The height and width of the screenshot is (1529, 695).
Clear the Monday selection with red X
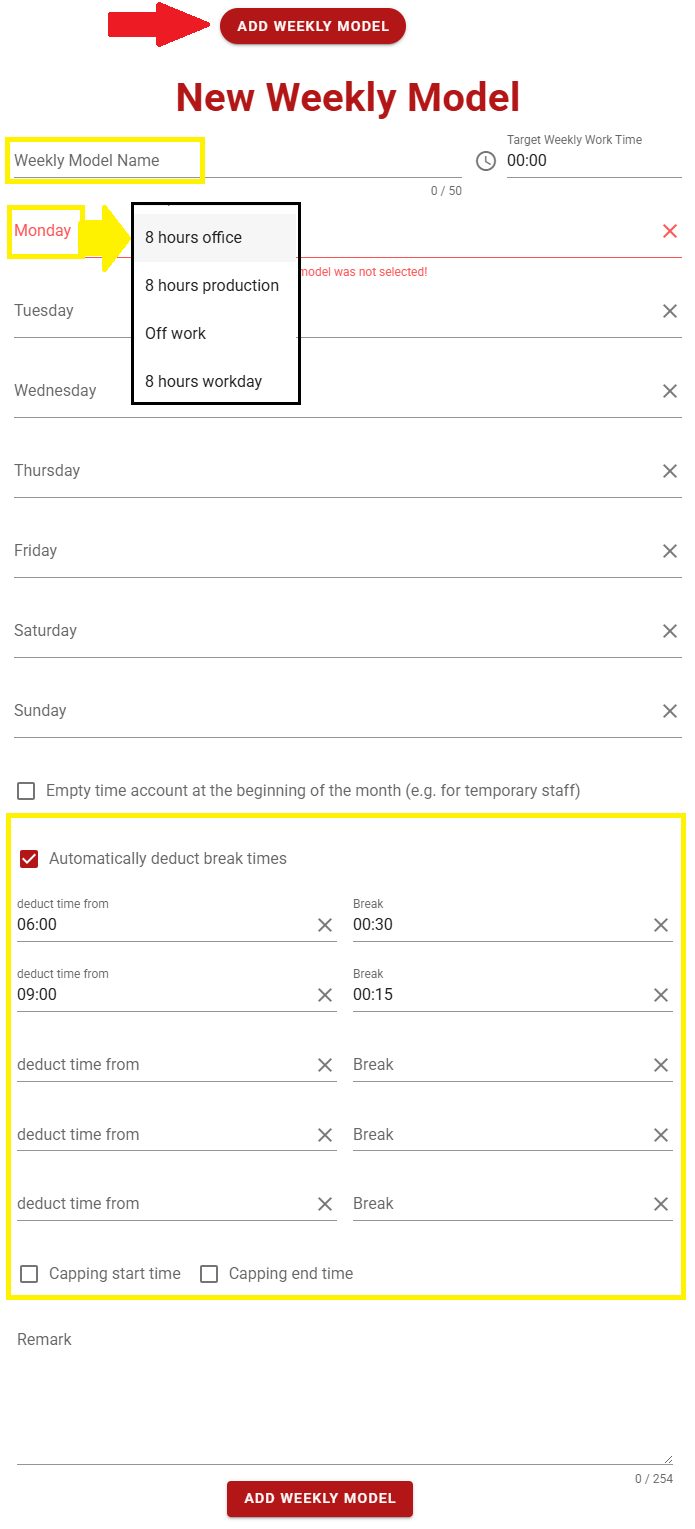point(670,231)
